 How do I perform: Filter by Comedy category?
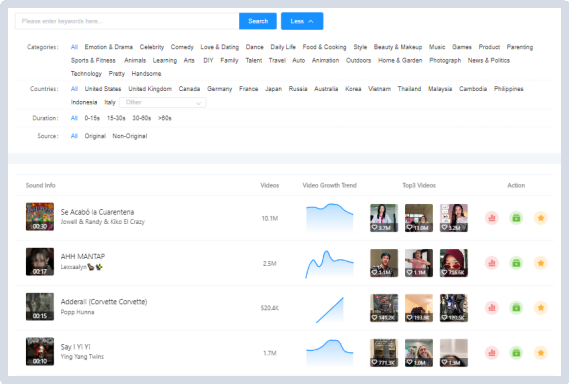(x=182, y=47)
